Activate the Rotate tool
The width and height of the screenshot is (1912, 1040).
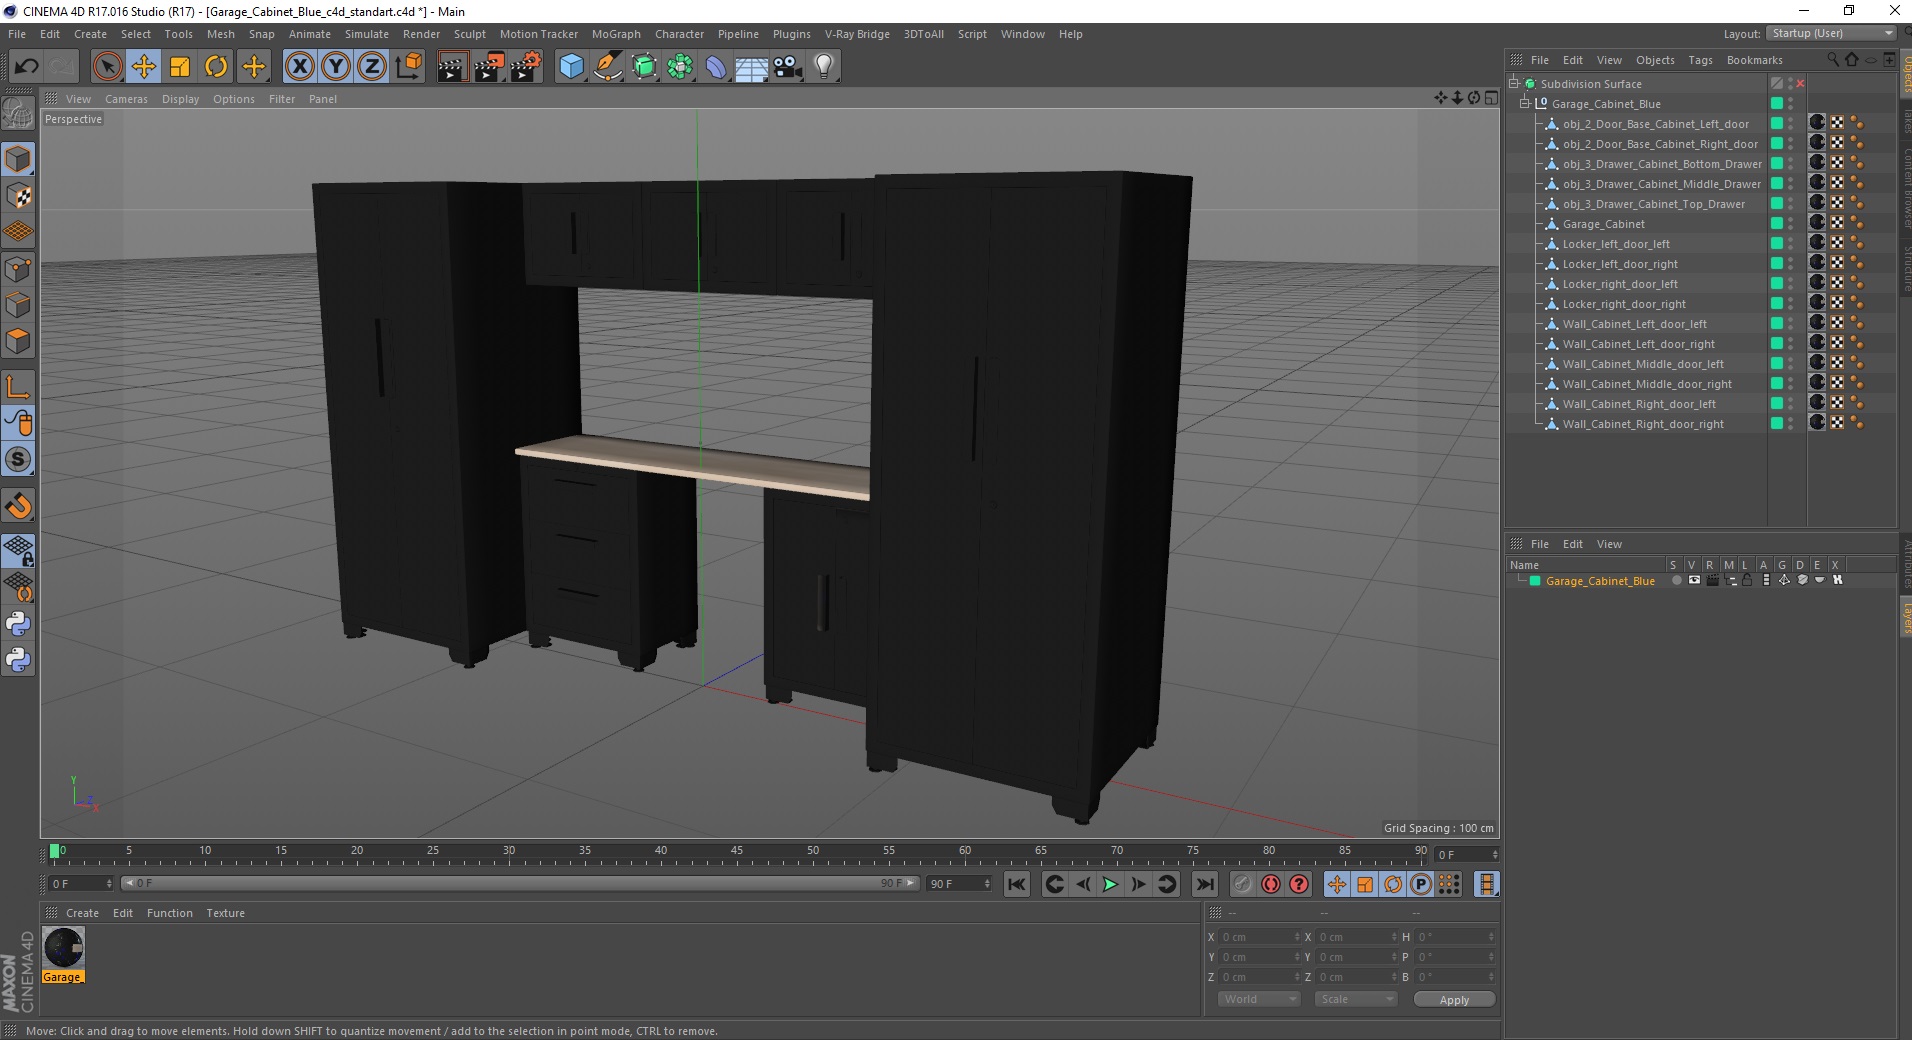(216, 67)
